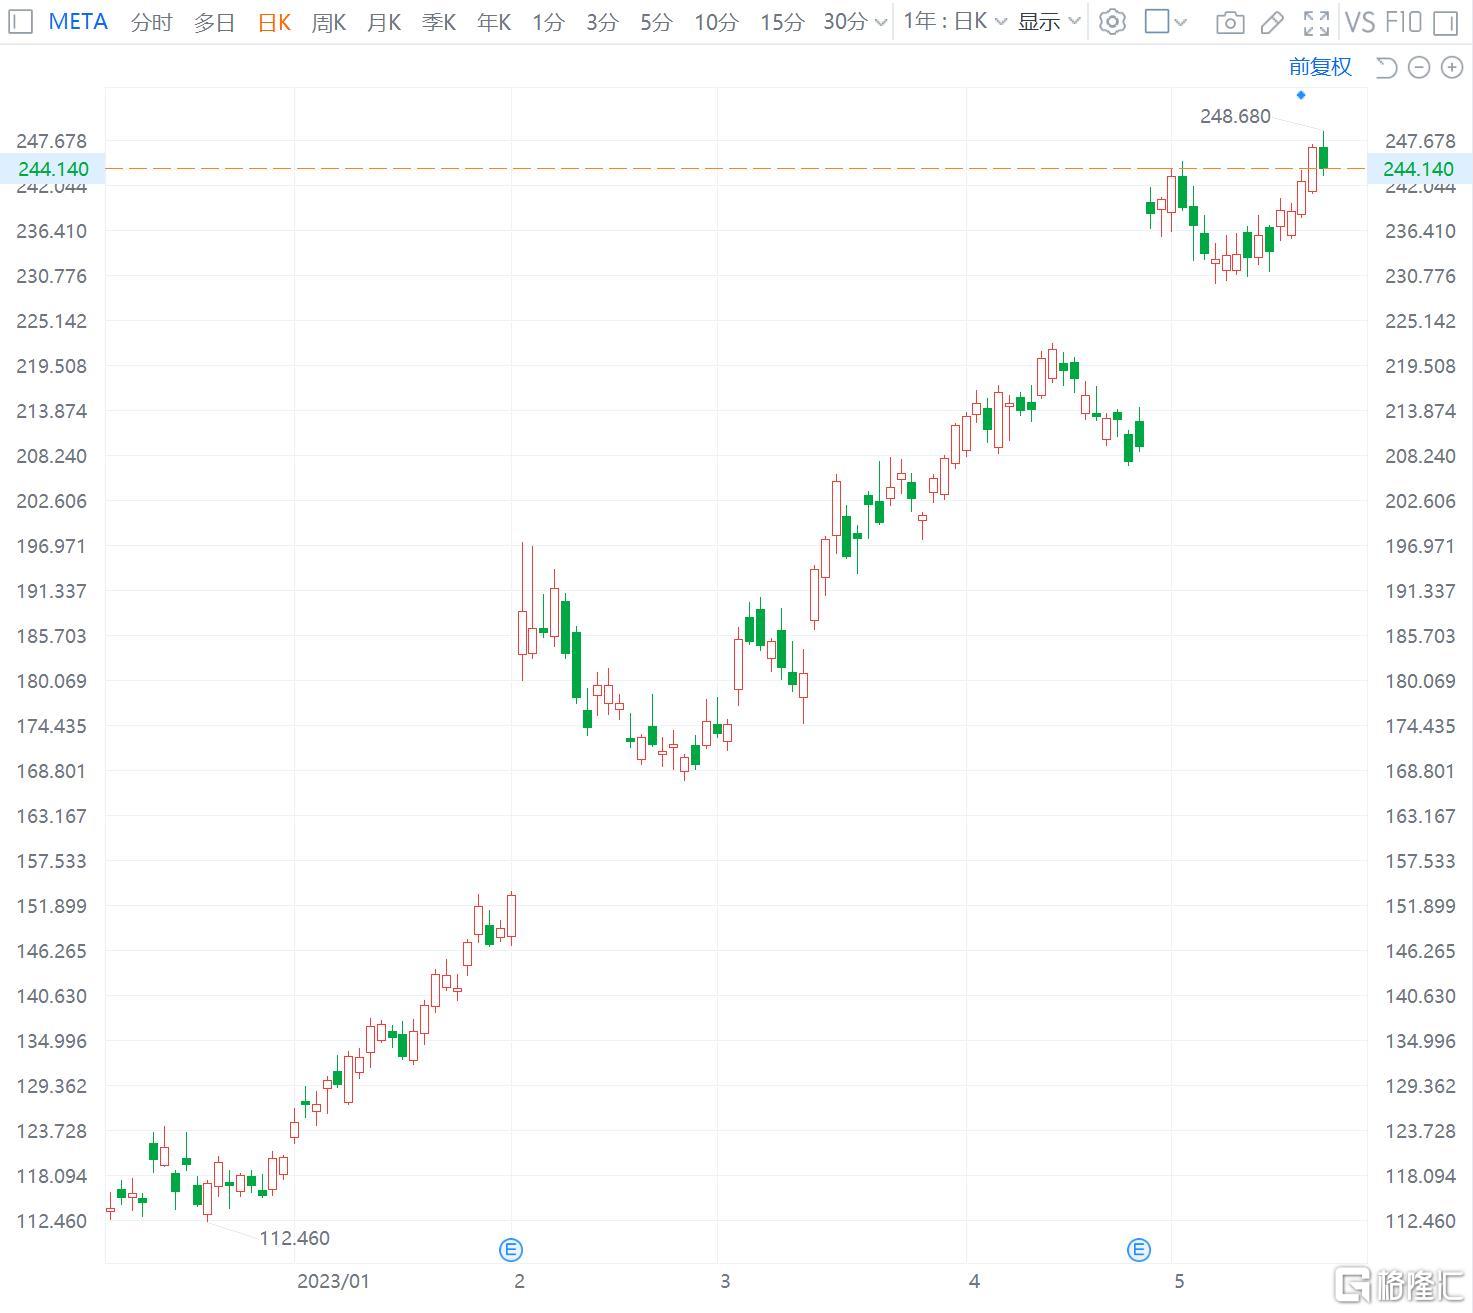Click month 3 label on date axis
The image size is (1473, 1313).
pos(725,1281)
